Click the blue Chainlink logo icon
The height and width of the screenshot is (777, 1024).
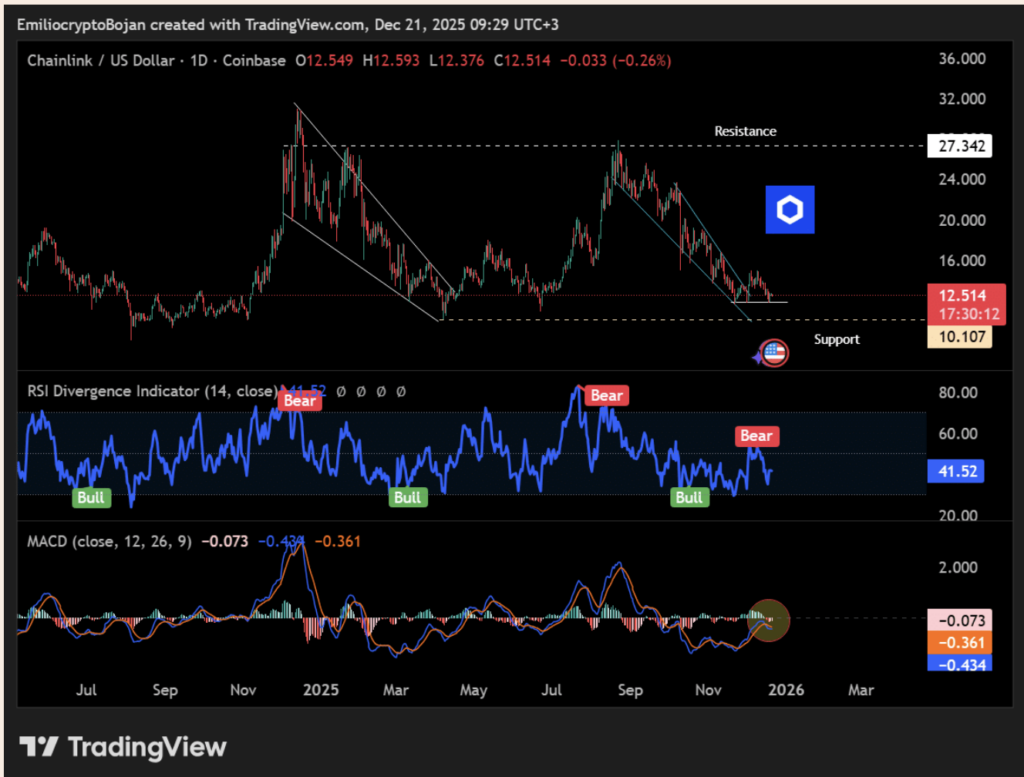coord(791,210)
